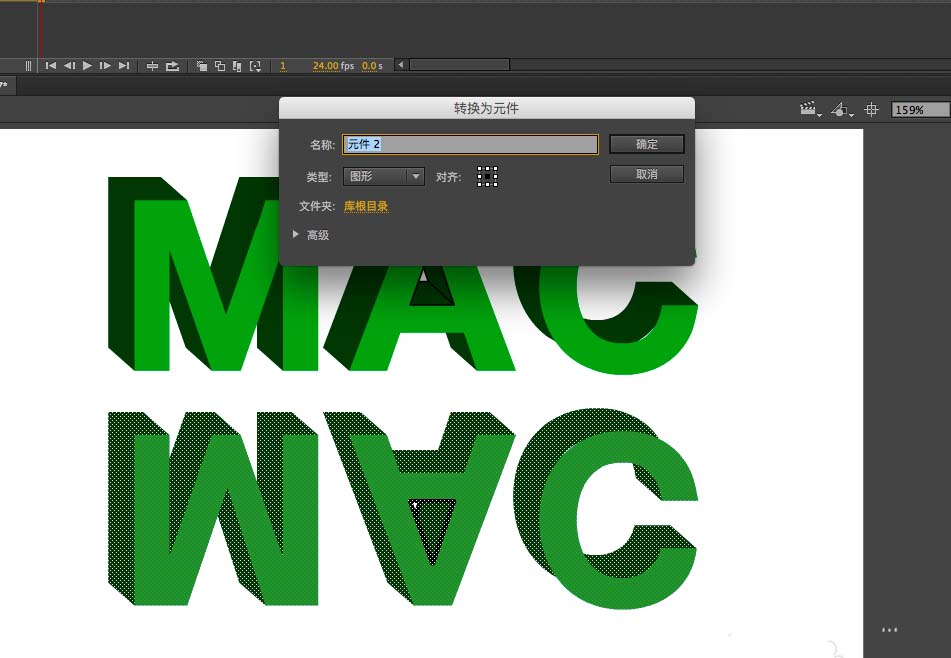Click the 转换为元件 dialog title bar
This screenshot has height=658, width=951.
pyautogui.click(x=486, y=109)
